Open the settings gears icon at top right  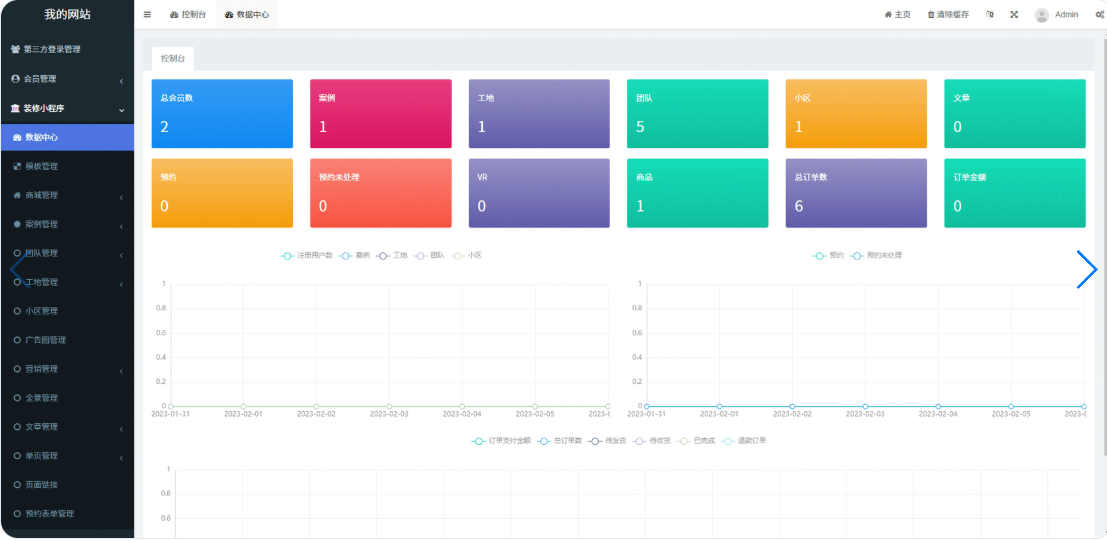(x=1099, y=15)
